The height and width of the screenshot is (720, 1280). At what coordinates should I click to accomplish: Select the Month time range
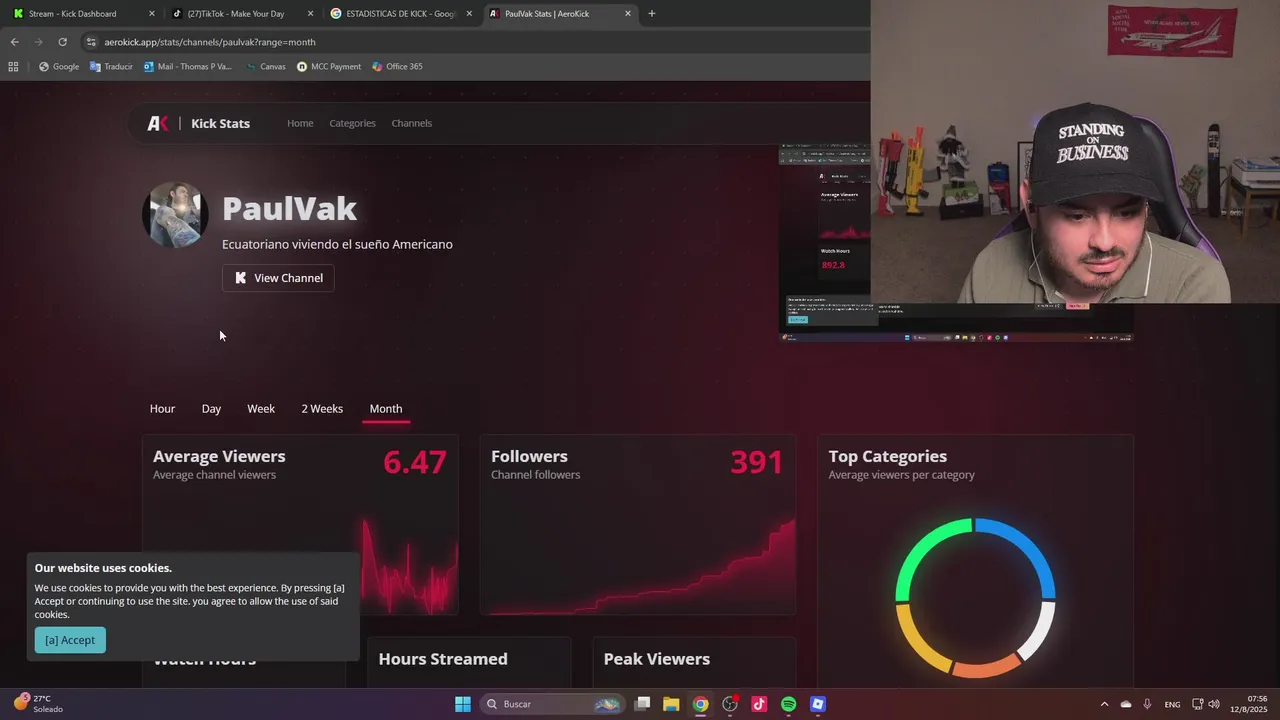click(x=386, y=409)
